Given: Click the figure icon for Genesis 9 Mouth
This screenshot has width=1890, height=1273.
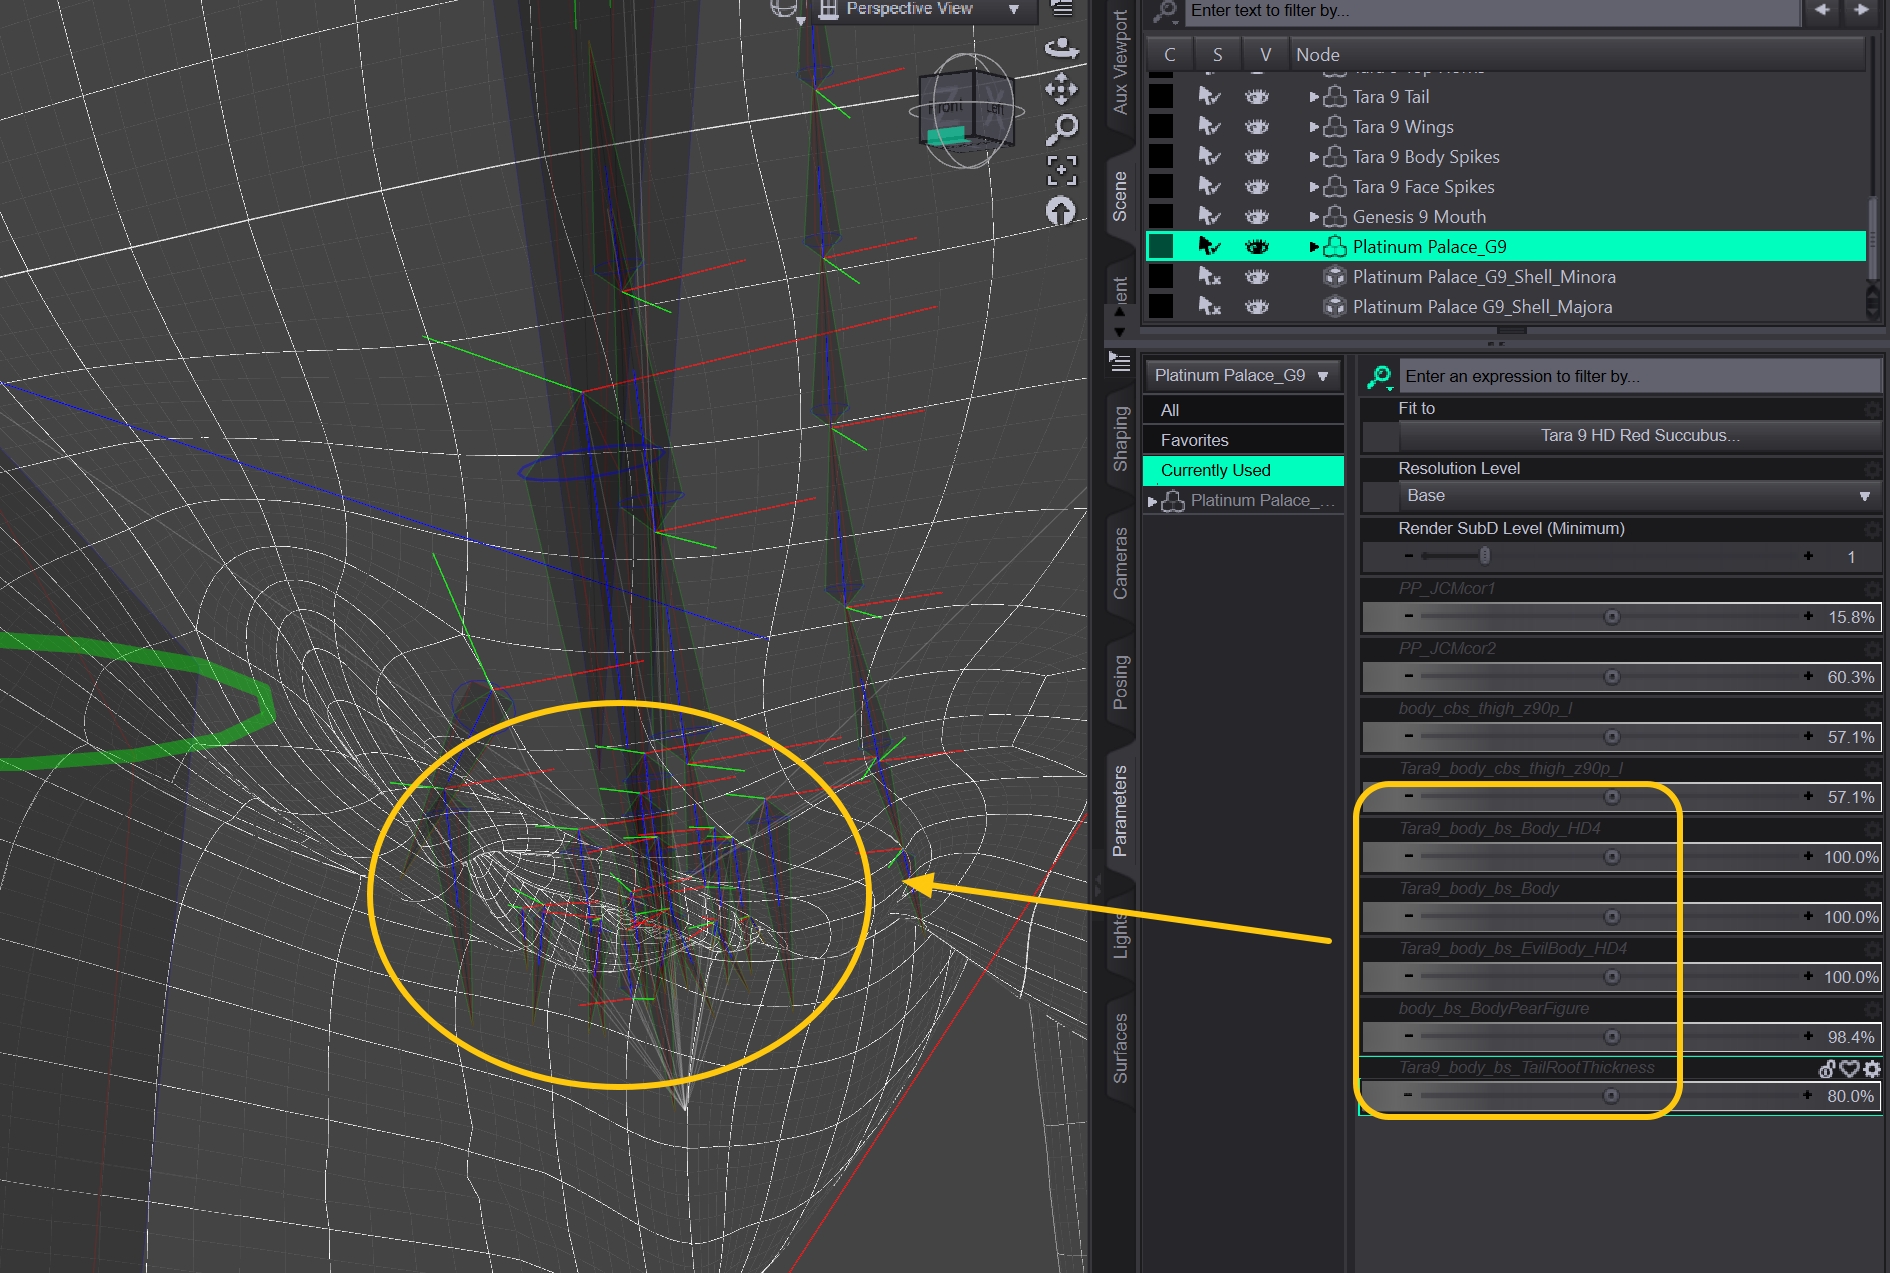Looking at the screenshot, I should (x=1335, y=217).
